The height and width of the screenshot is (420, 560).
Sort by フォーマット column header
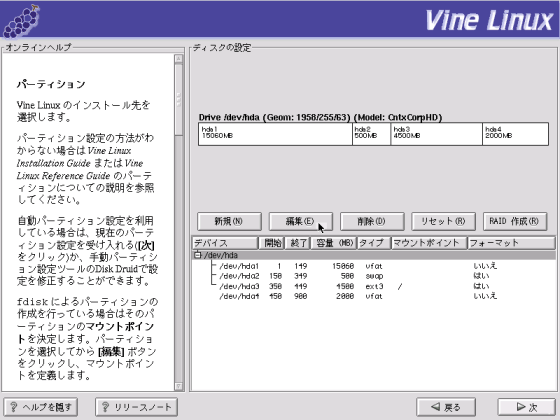(x=511, y=243)
